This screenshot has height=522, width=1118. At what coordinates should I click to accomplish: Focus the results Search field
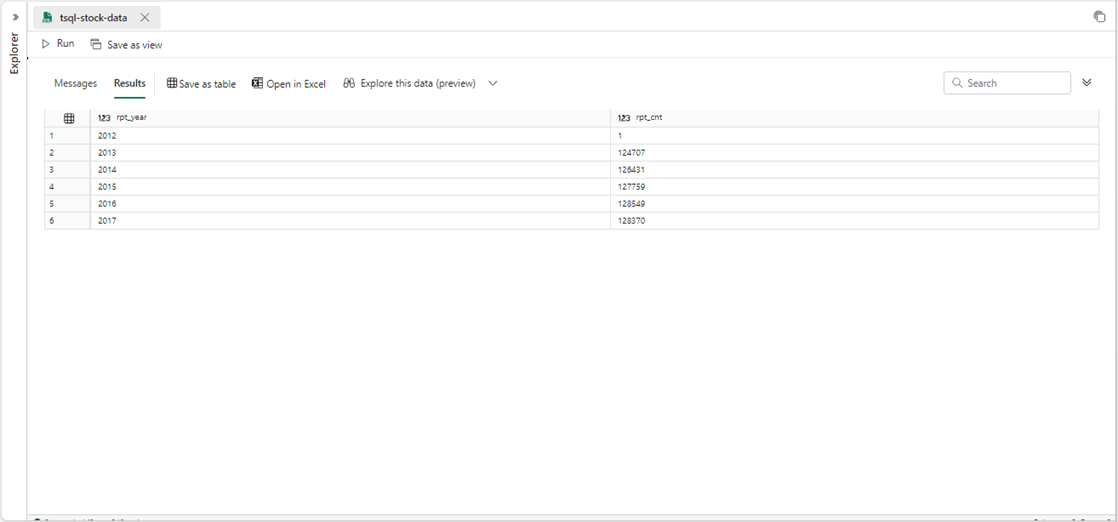1007,83
